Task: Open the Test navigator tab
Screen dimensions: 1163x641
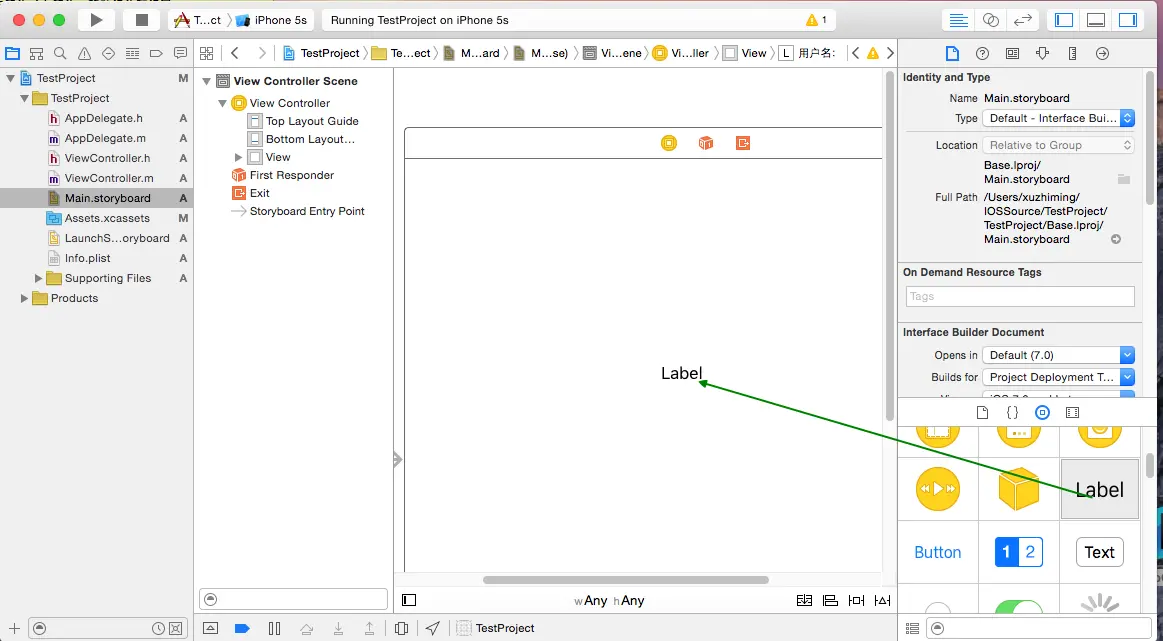Action: [x=108, y=53]
